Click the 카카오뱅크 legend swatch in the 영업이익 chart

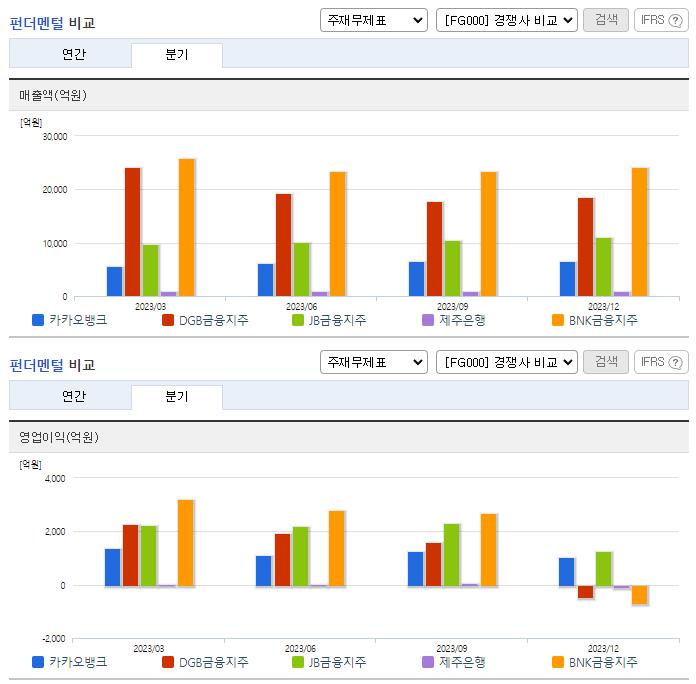(38, 662)
